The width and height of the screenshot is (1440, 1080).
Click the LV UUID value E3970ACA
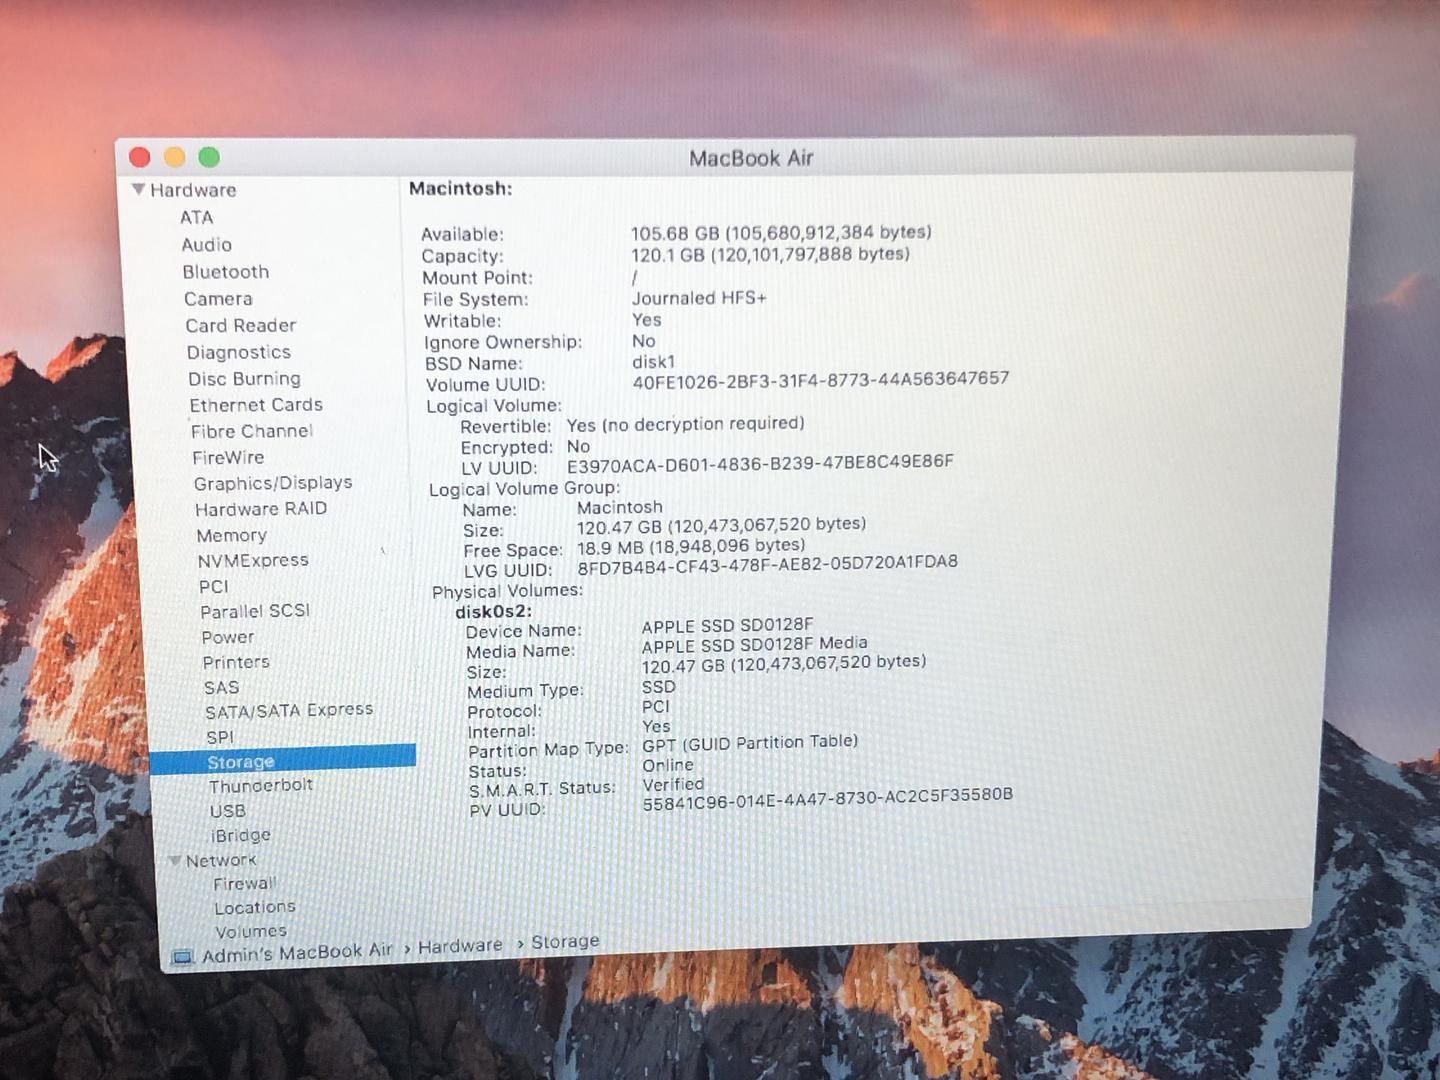pos(760,464)
